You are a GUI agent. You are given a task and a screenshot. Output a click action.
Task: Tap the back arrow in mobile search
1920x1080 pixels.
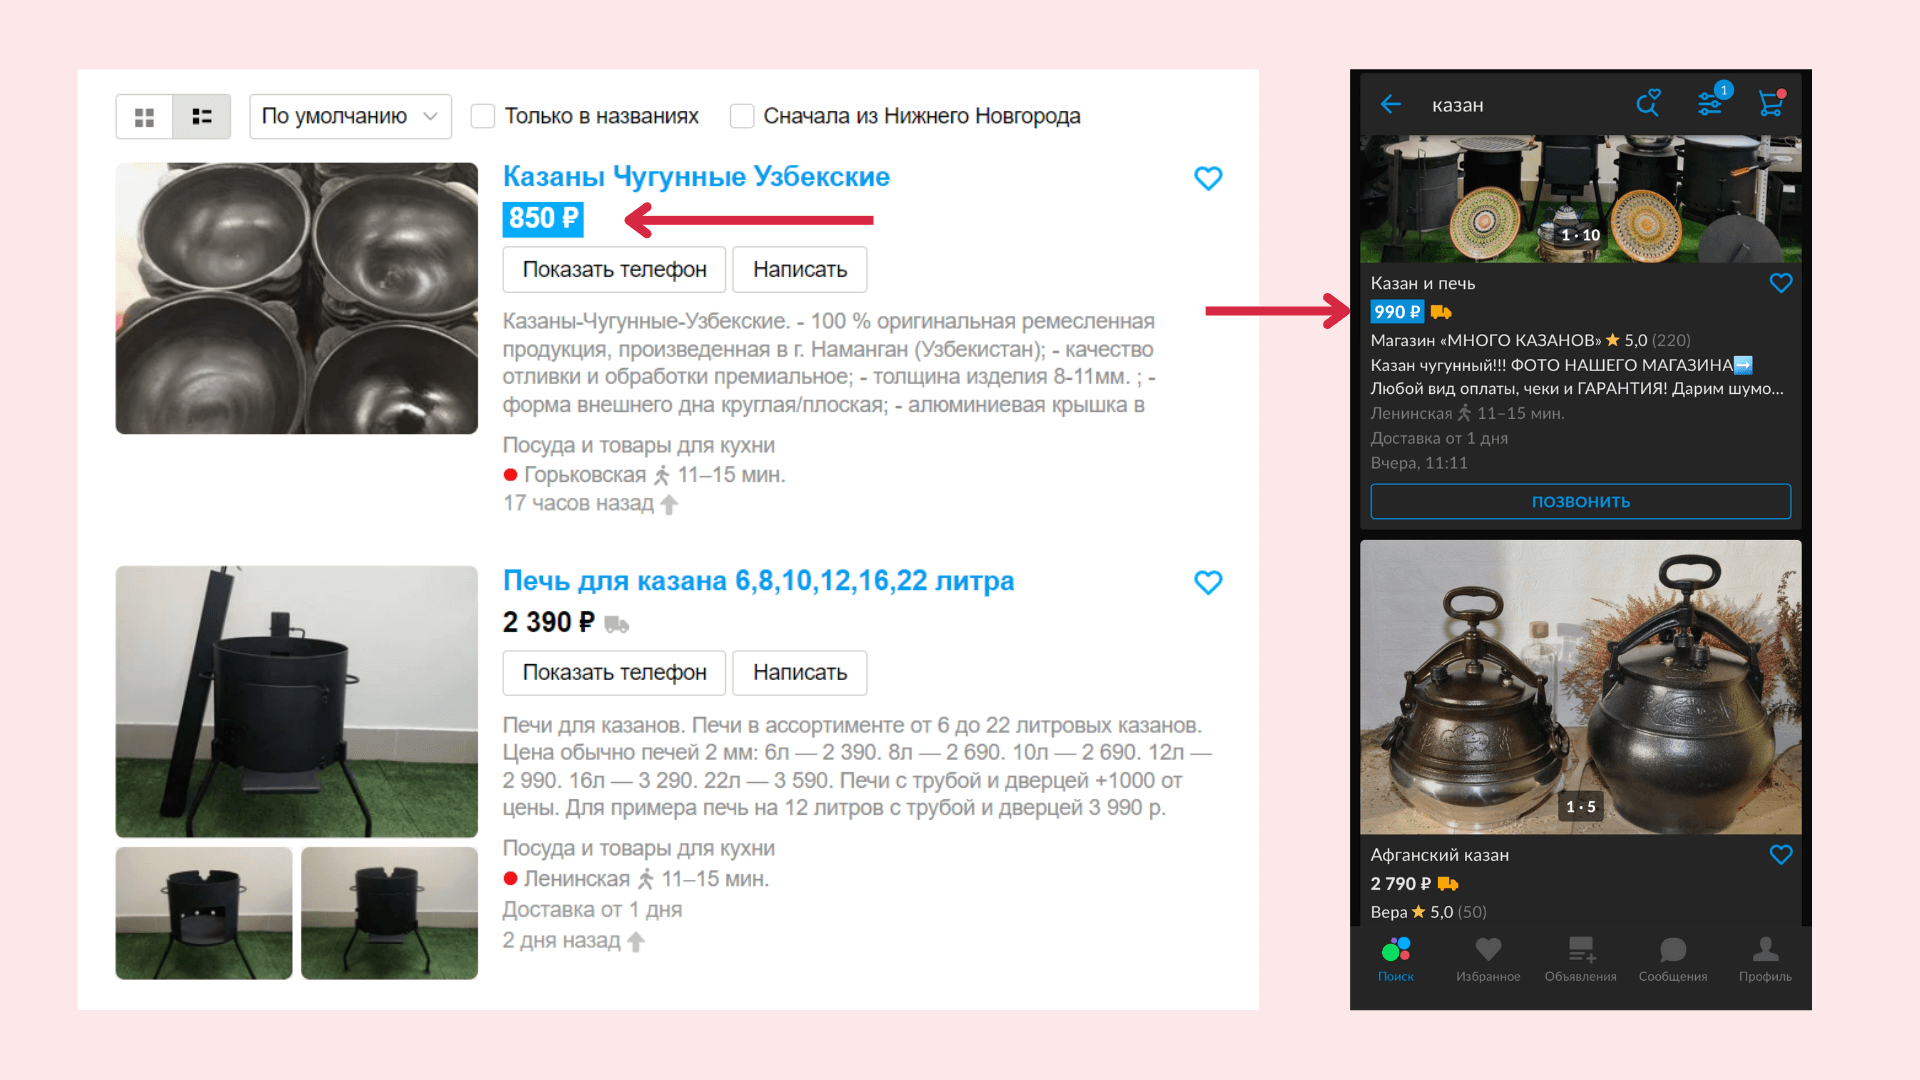point(1391,104)
